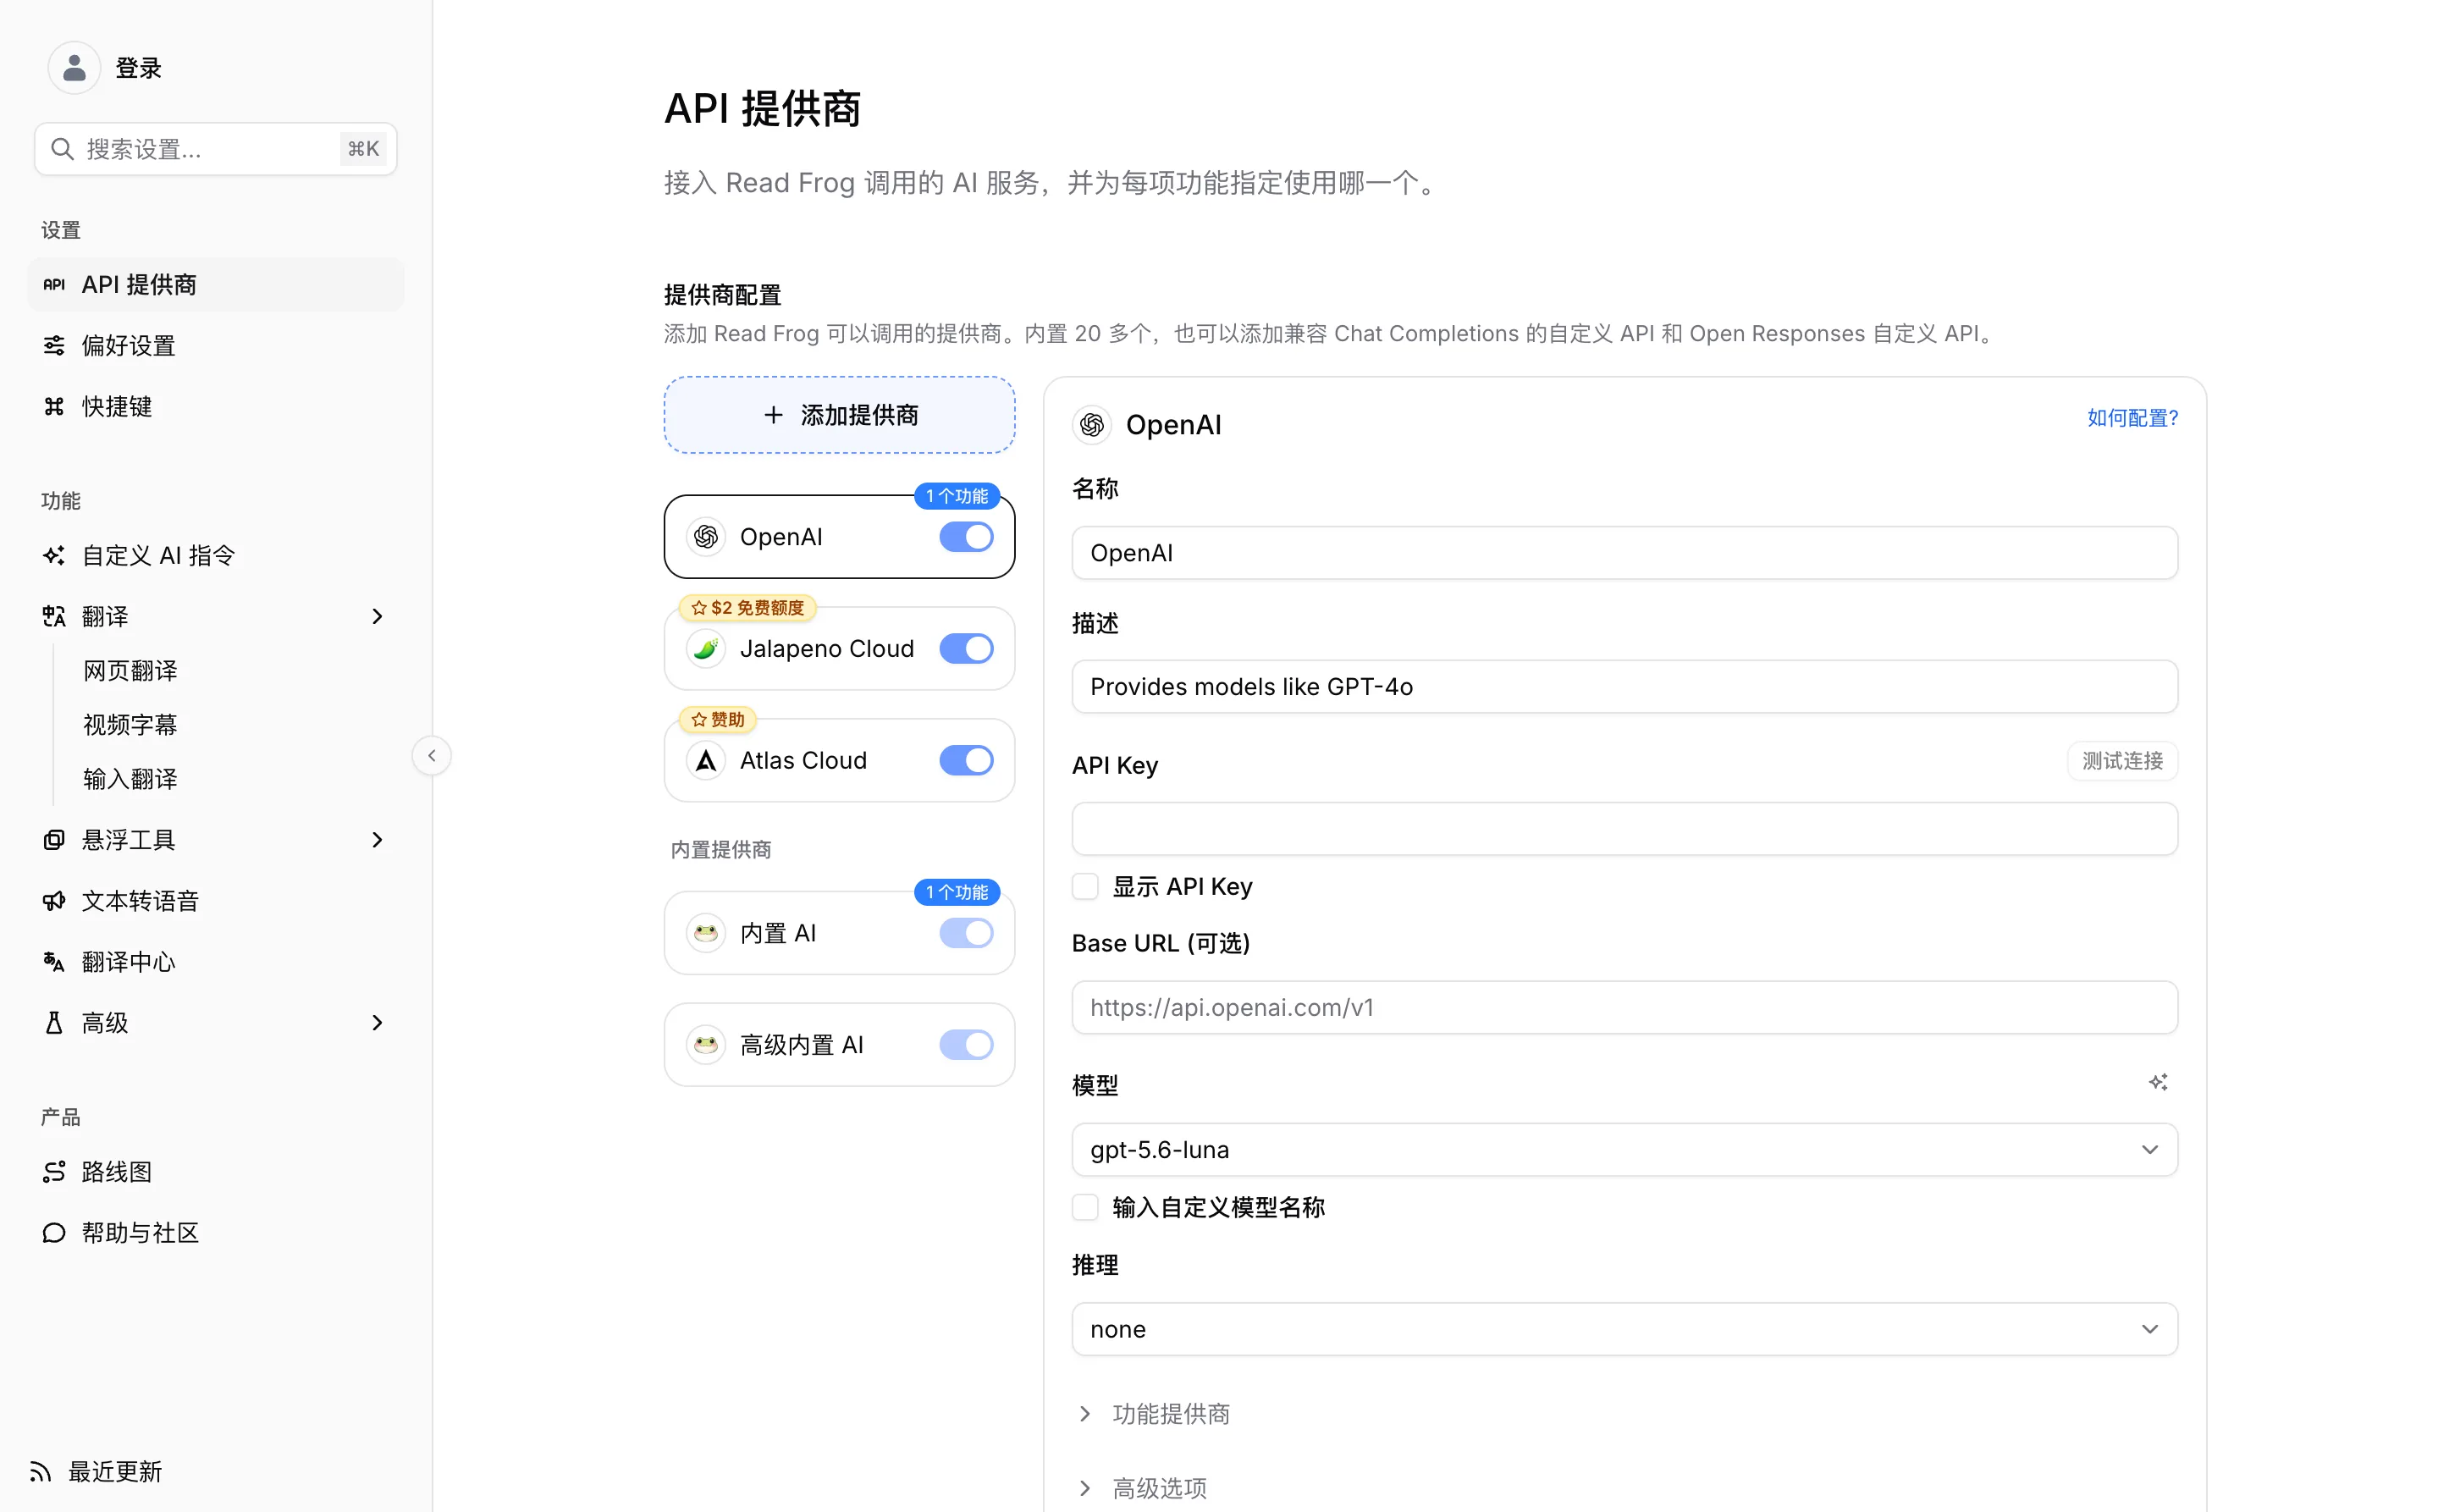
Task: Open 网页翻译 submenu item
Action: tap(130, 671)
